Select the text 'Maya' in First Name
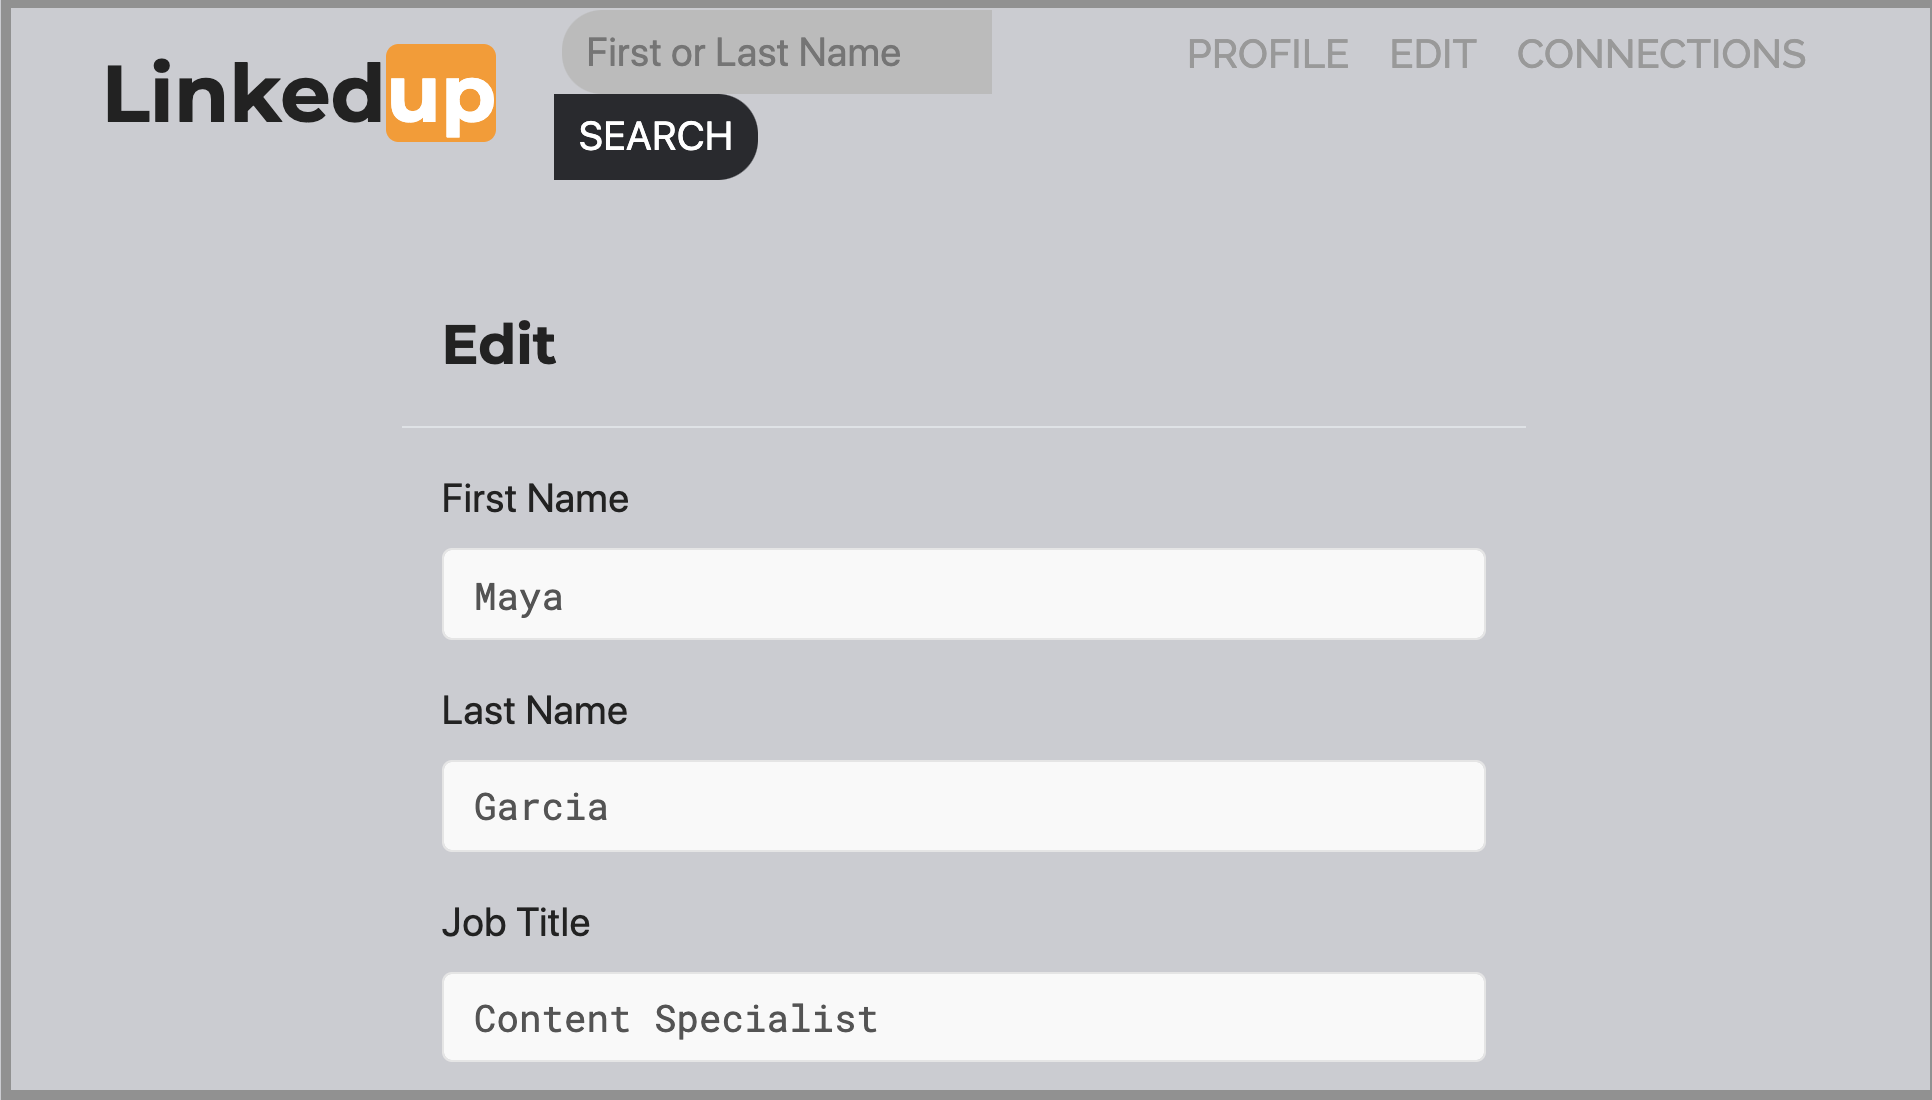The width and height of the screenshot is (1932, 1100). (x=516, y=595)
